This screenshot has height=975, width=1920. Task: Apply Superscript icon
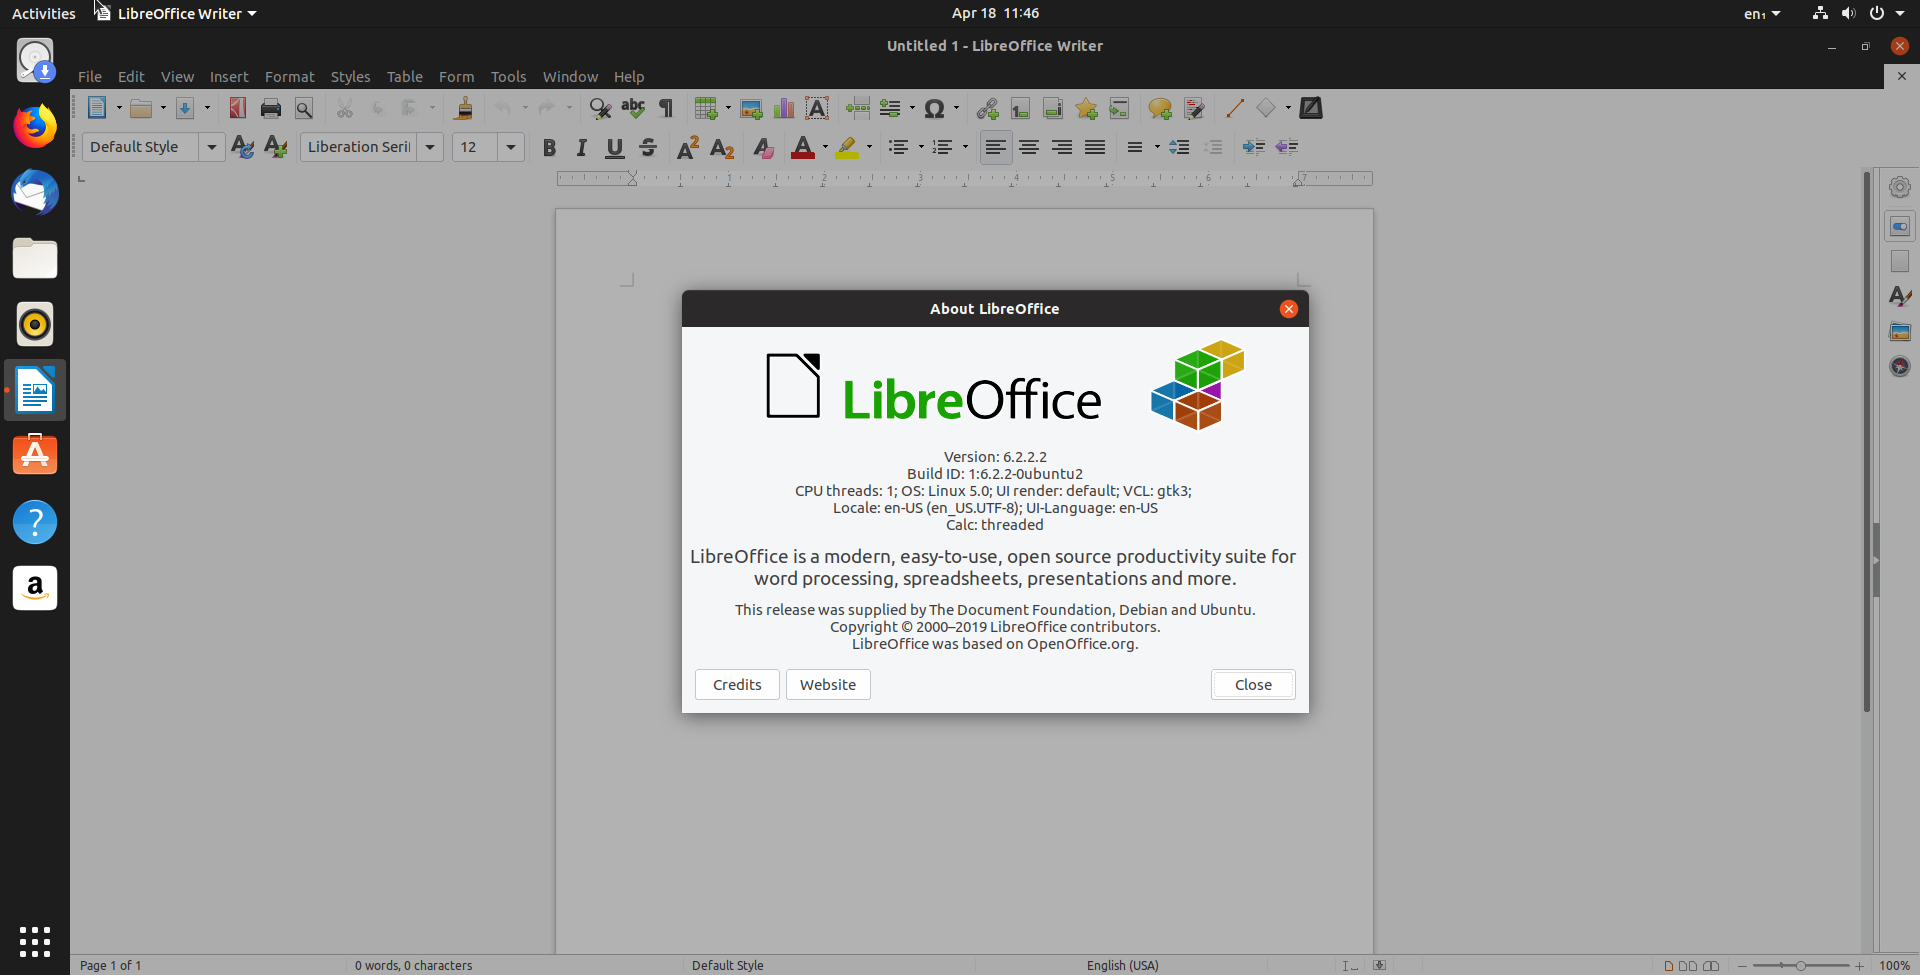point(688,147)
